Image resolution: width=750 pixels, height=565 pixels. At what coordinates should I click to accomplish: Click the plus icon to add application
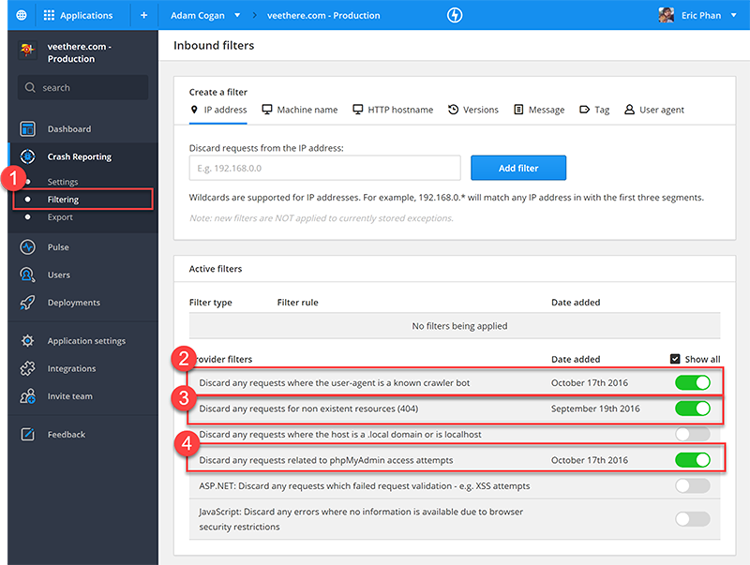pyautogui.click(x=143, y=15)
